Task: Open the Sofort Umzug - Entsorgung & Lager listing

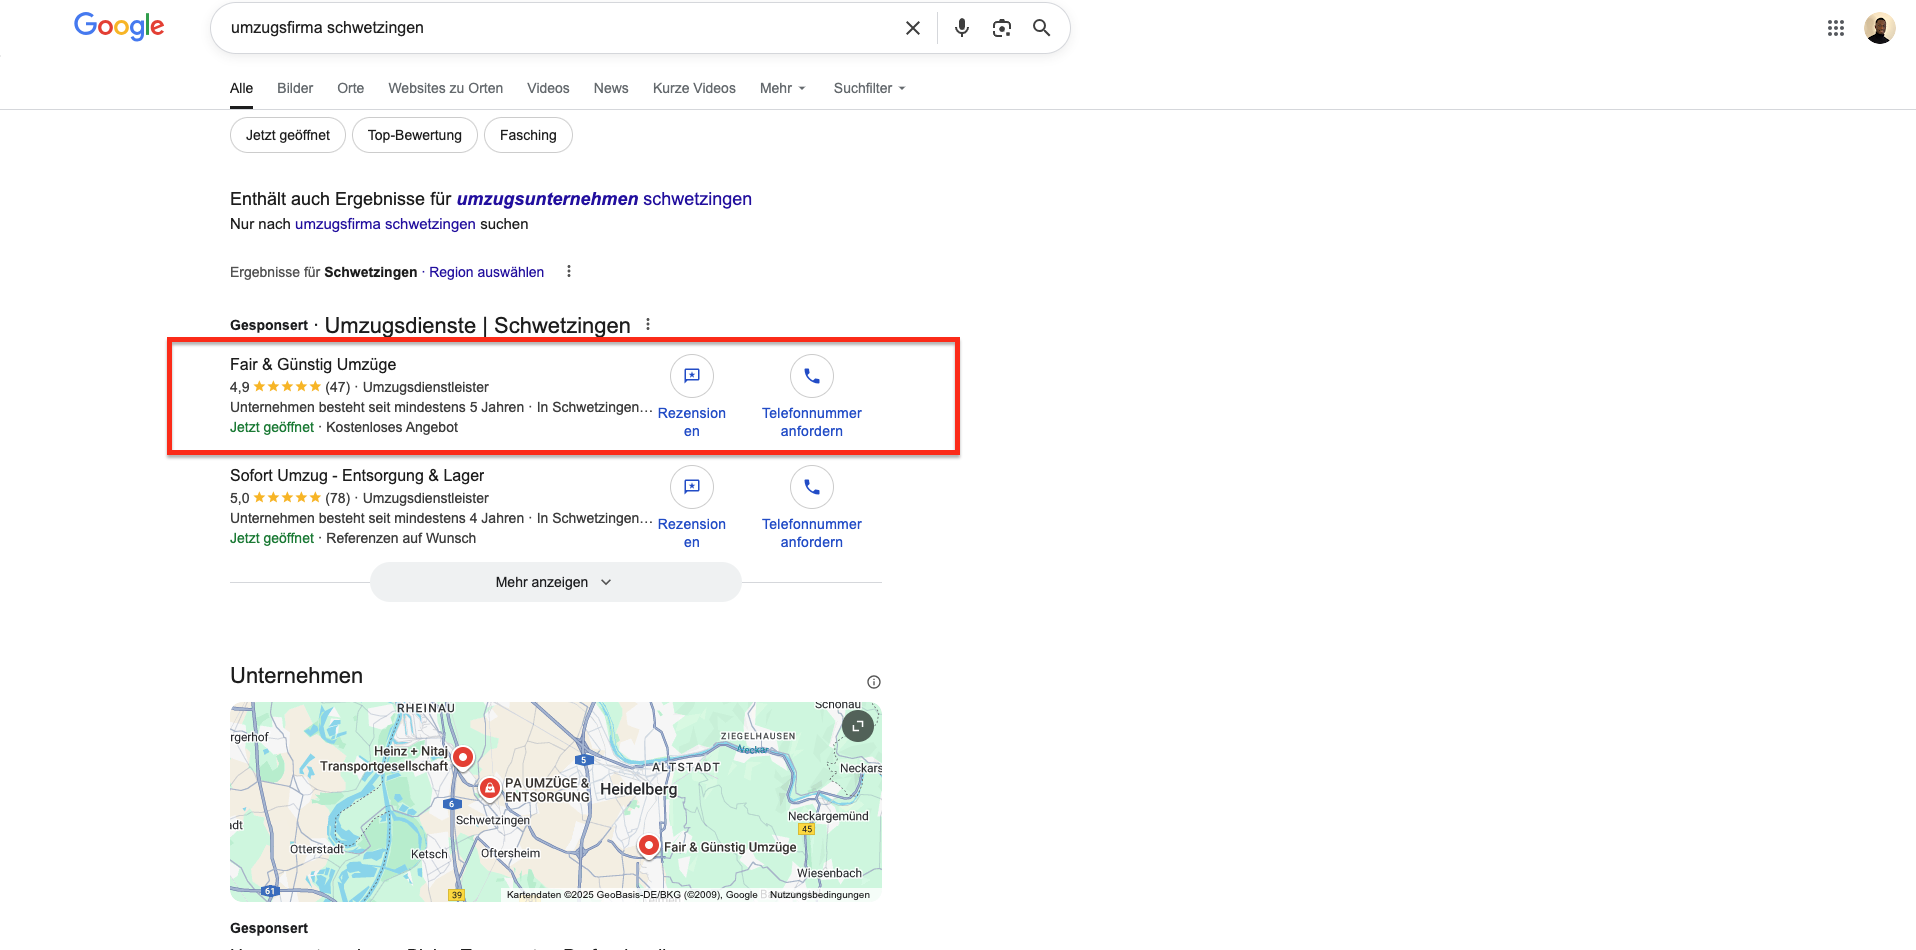Action: click(357, 475)
